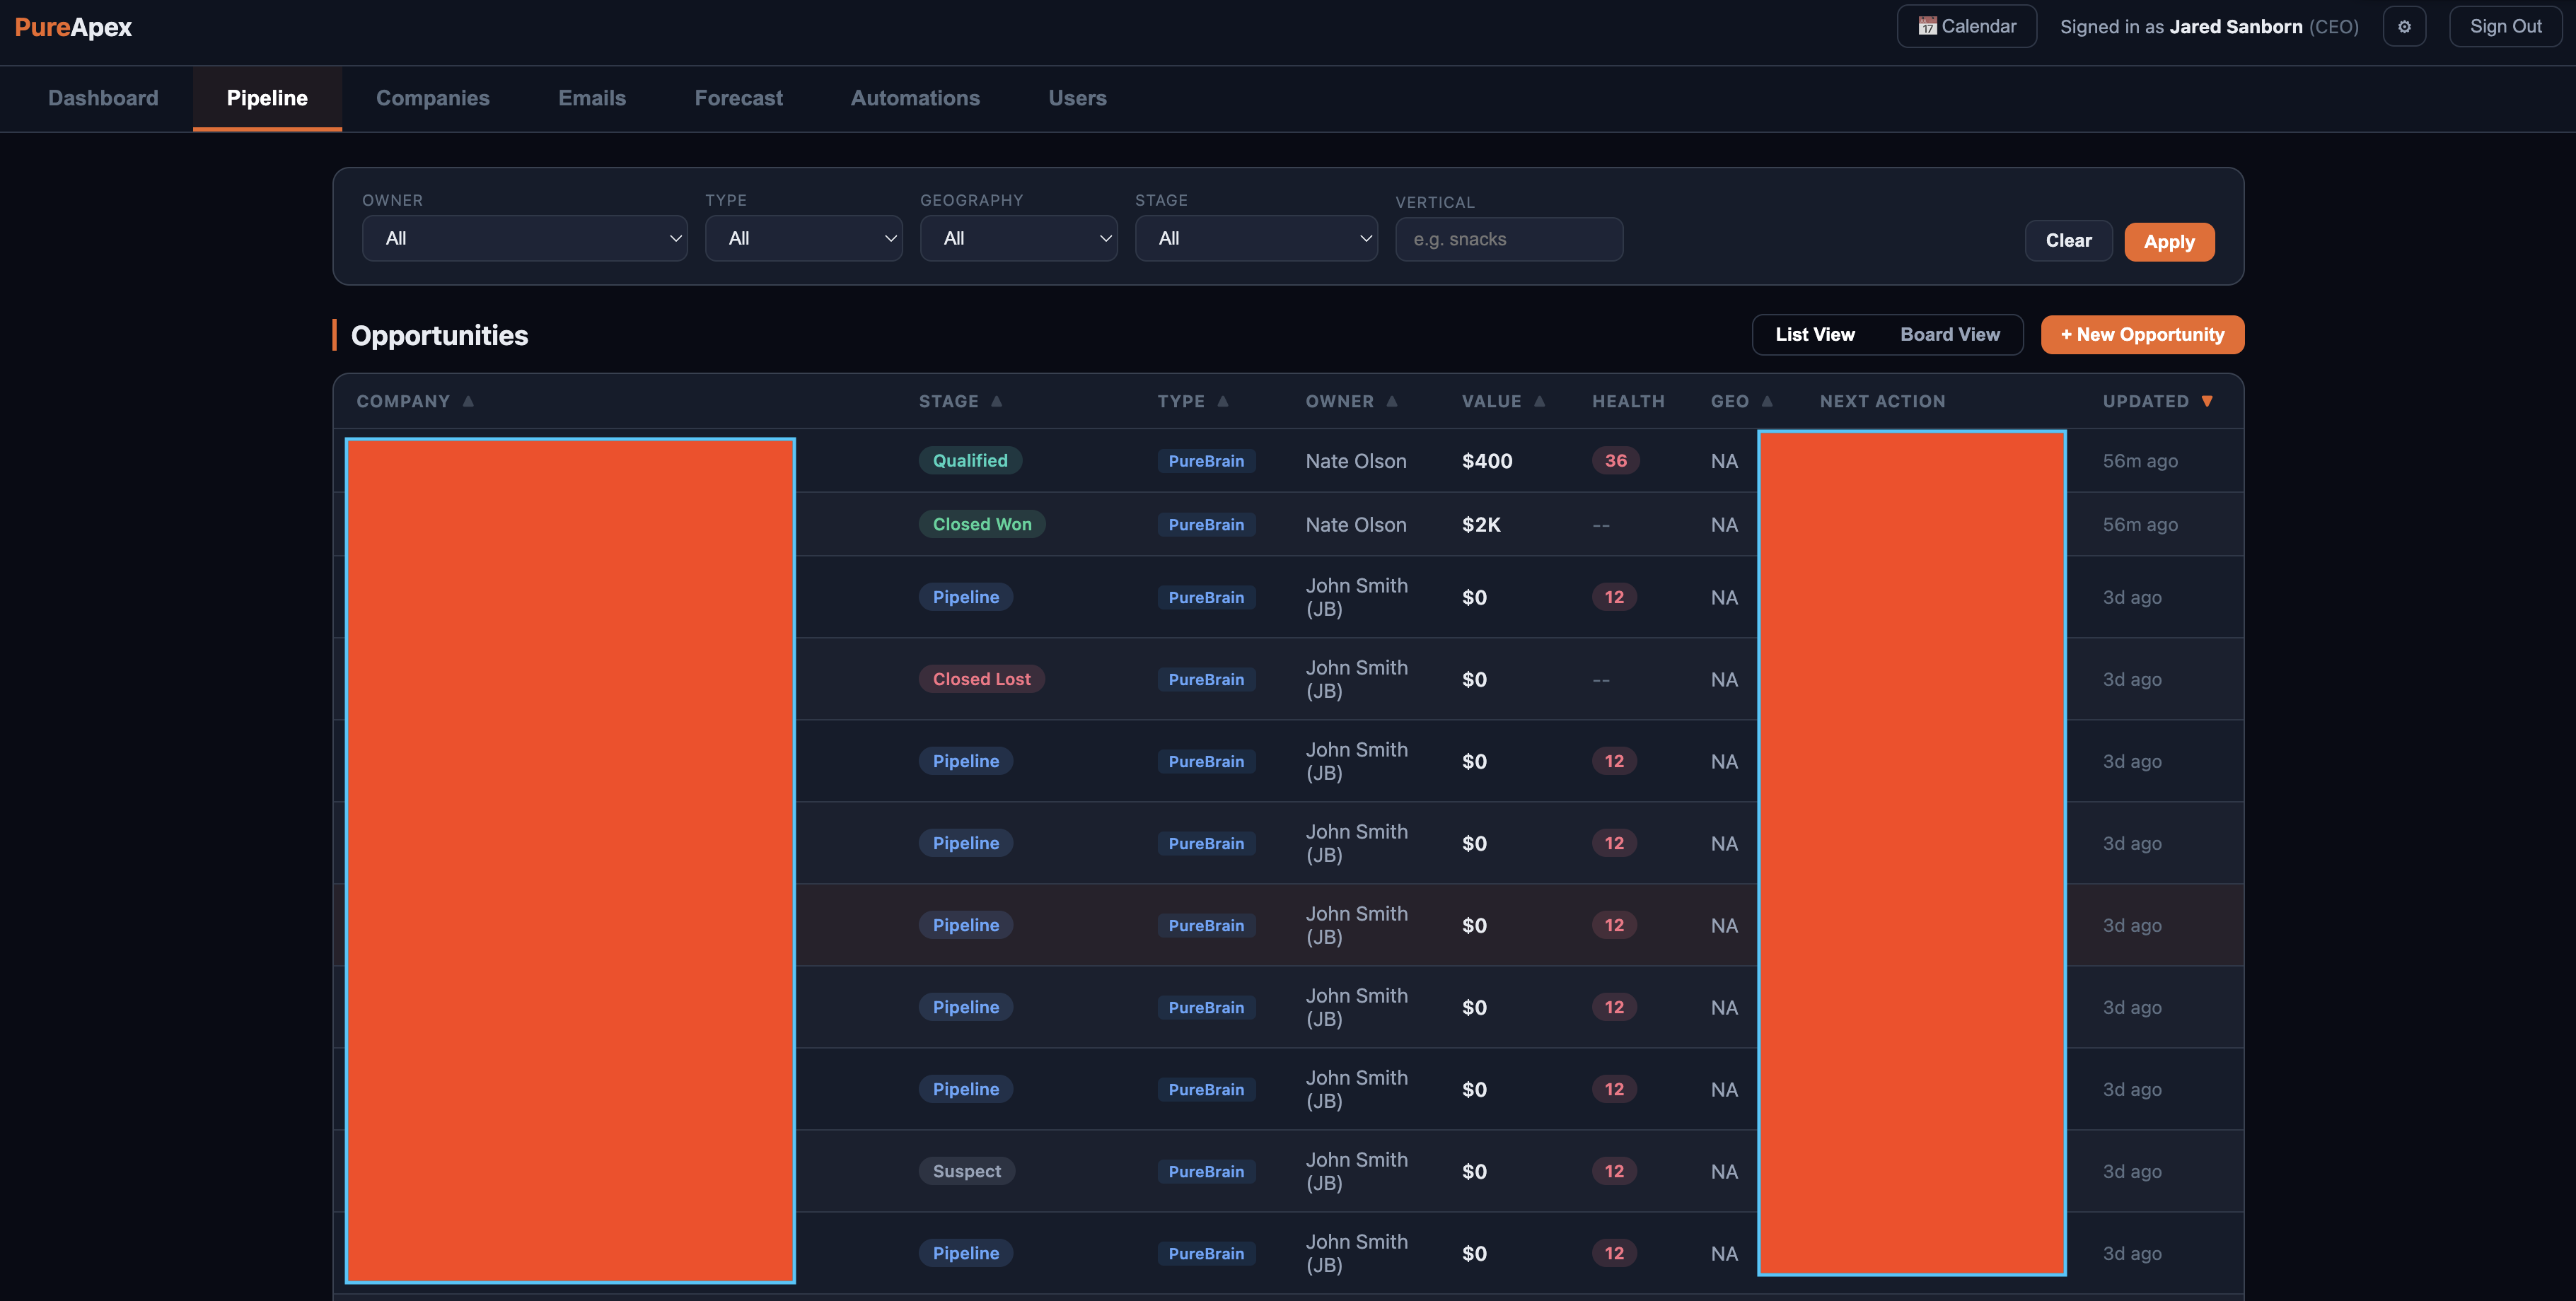Image resolution: width=2576 pixels, height=1301 pixels.
Task: Expand the Type filter dropdown
Action: [x=804, y=238]
